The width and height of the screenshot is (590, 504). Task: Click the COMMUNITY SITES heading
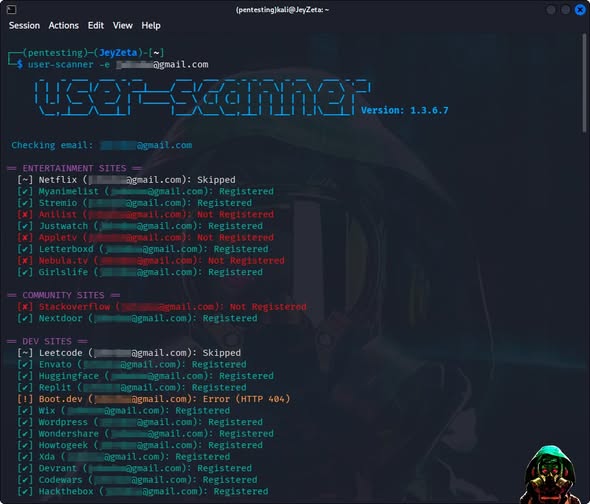[x=64, y=295]
